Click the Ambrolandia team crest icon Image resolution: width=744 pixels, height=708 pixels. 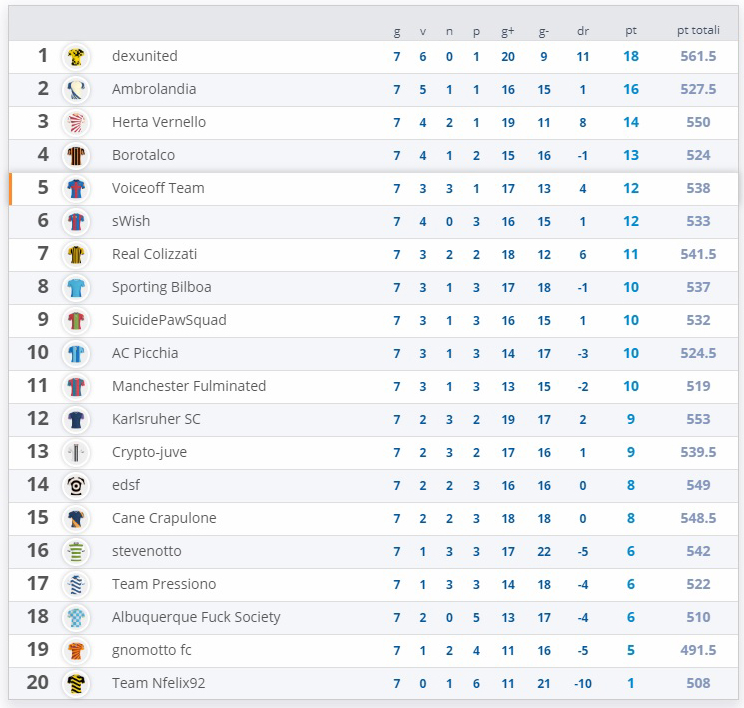76,89
